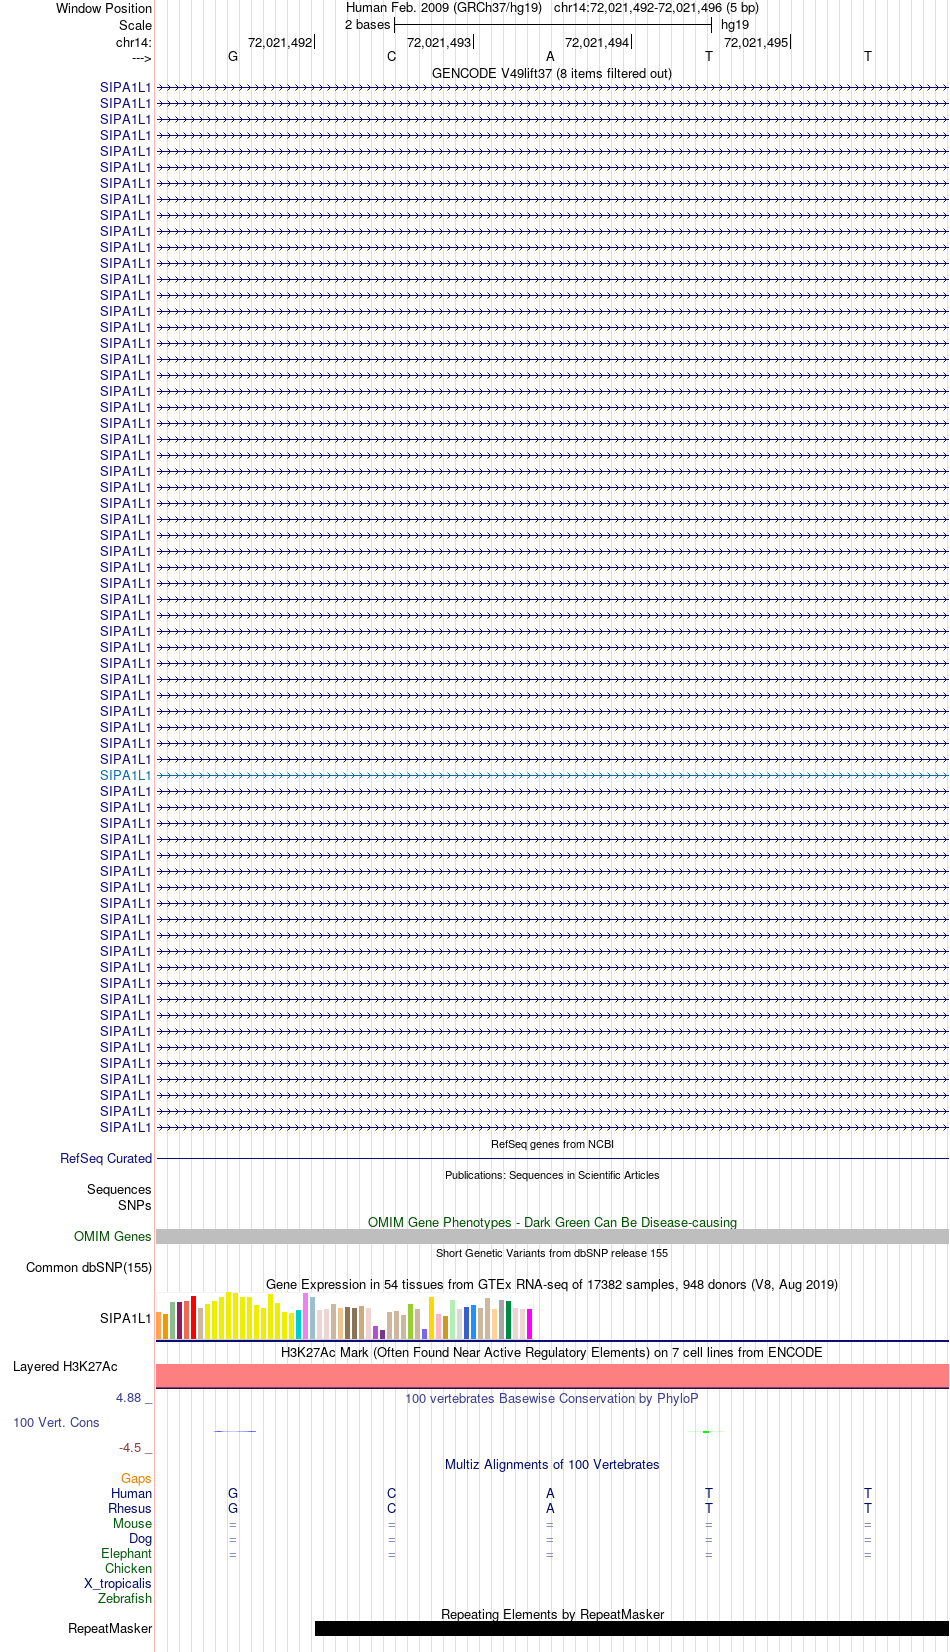Click the OMIM Gene Phenotypes track title
The height and width of the screenshot is (1652, 950).
click(552, 1222)
